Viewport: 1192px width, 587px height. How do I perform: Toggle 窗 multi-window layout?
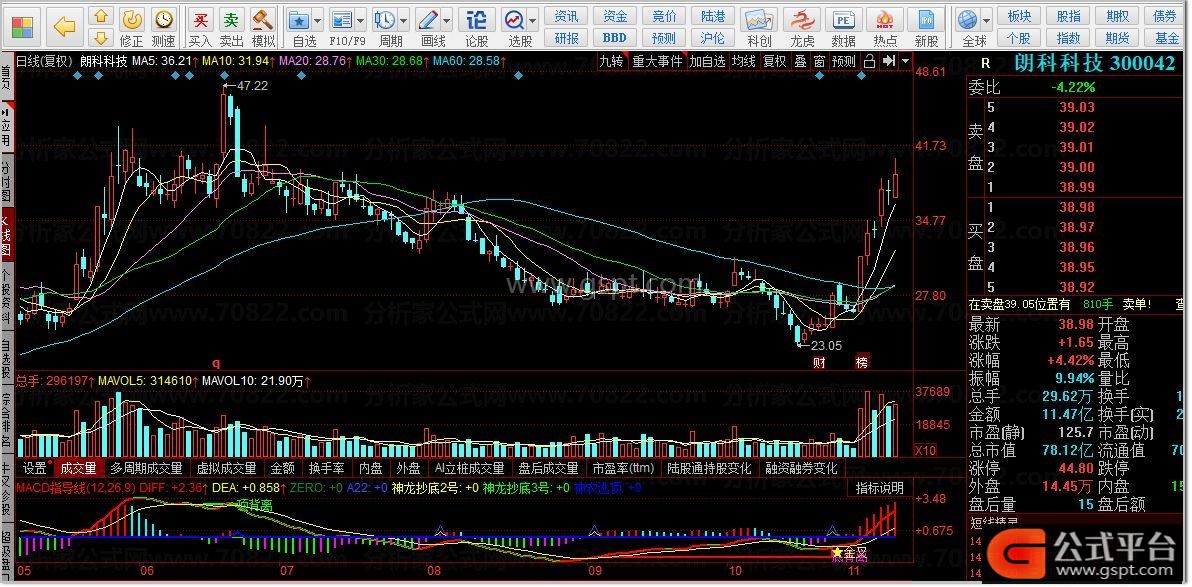[x=819, y=62]
